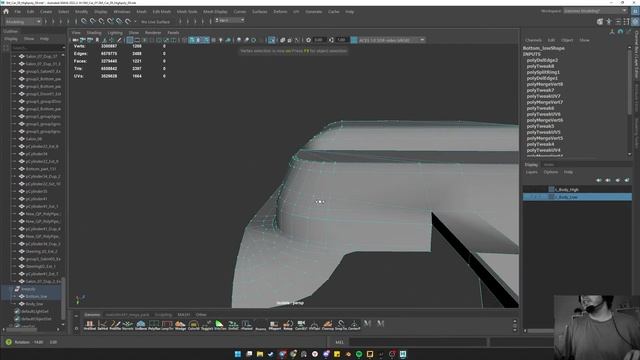Toggle snap to grids in the status line
This screenshot has width=640, height=360.
tap(84, 21)
